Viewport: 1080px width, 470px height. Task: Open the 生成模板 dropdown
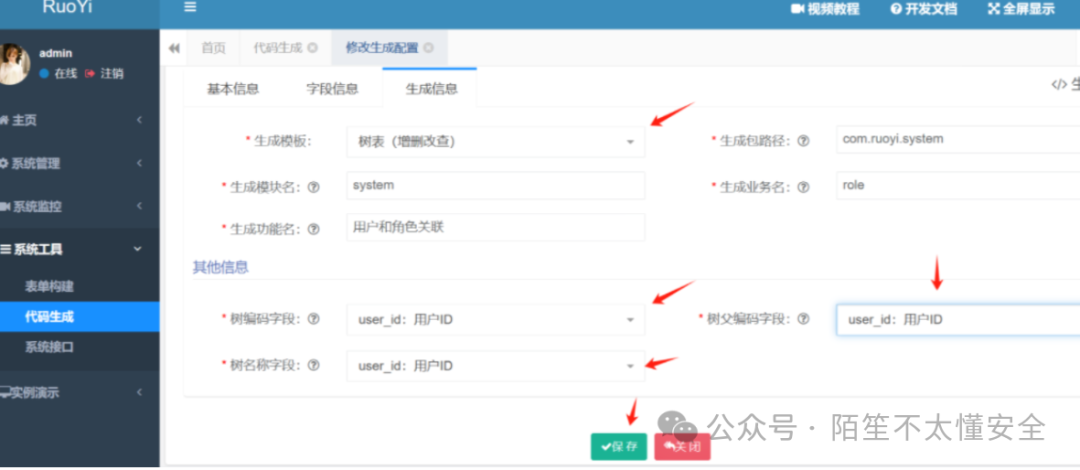495,142
